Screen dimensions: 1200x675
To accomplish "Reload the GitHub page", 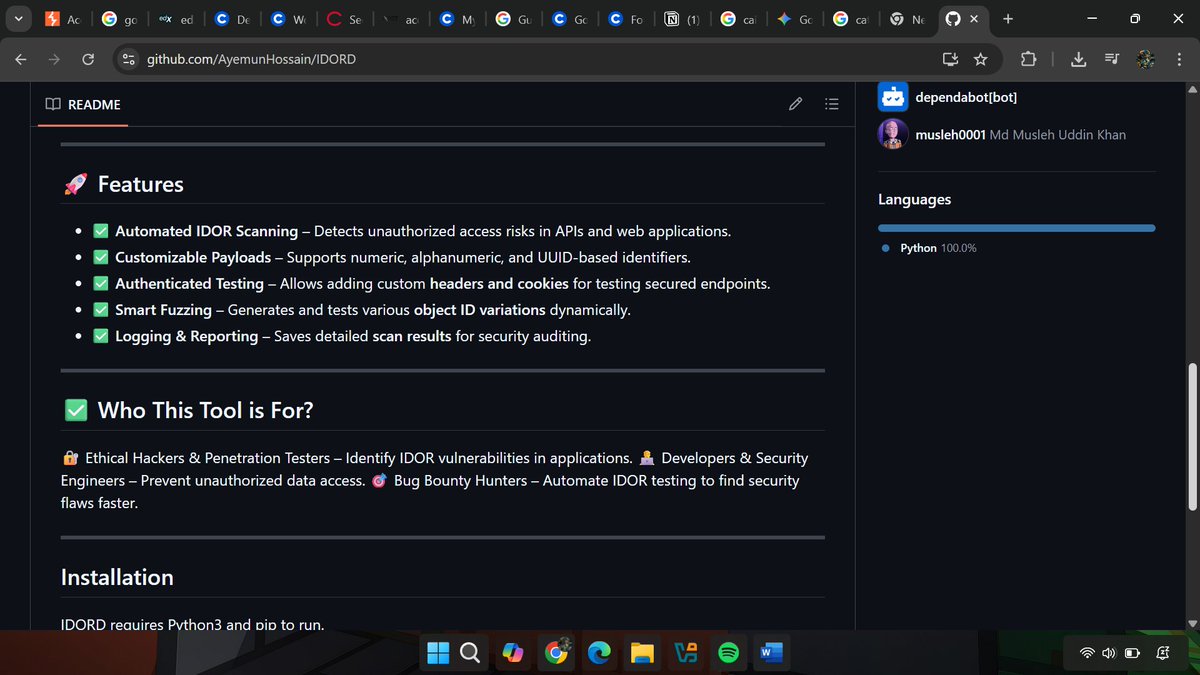I will coord(88,59).
